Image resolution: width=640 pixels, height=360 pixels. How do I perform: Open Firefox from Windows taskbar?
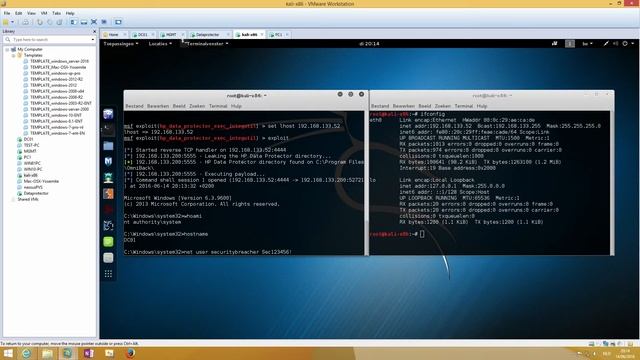130,353
